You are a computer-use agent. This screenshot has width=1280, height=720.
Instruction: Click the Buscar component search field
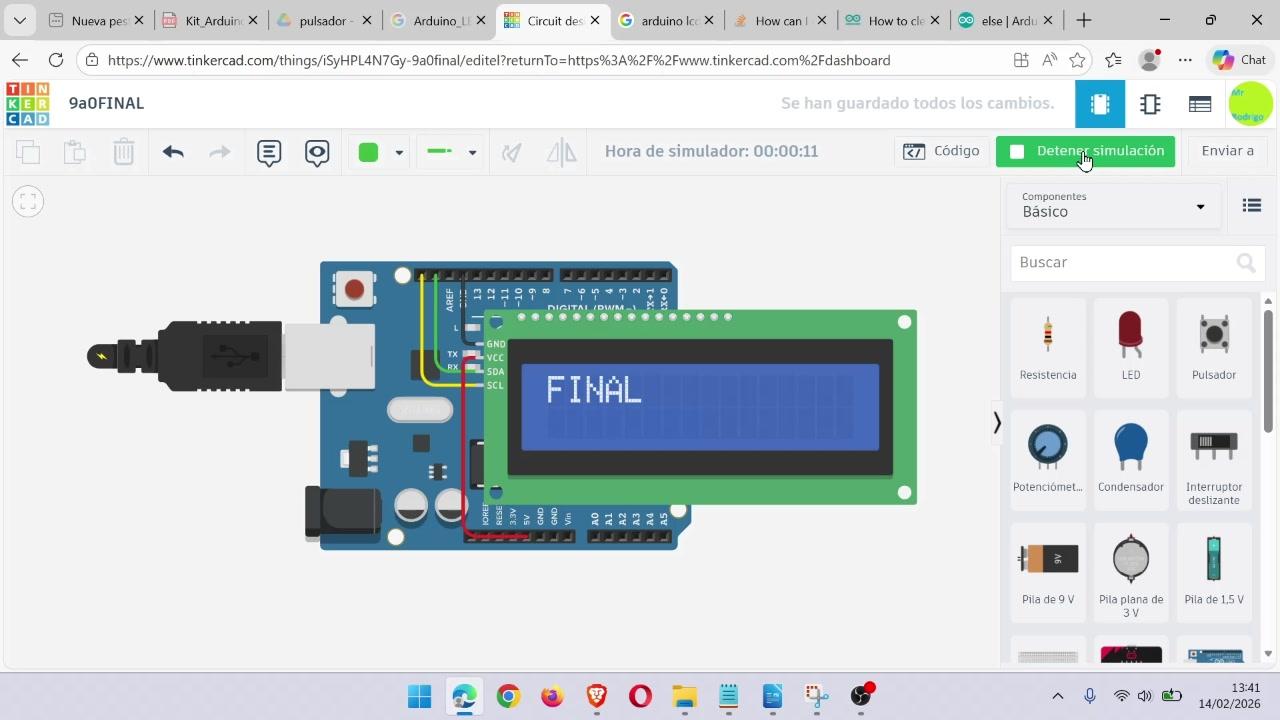1124,262
